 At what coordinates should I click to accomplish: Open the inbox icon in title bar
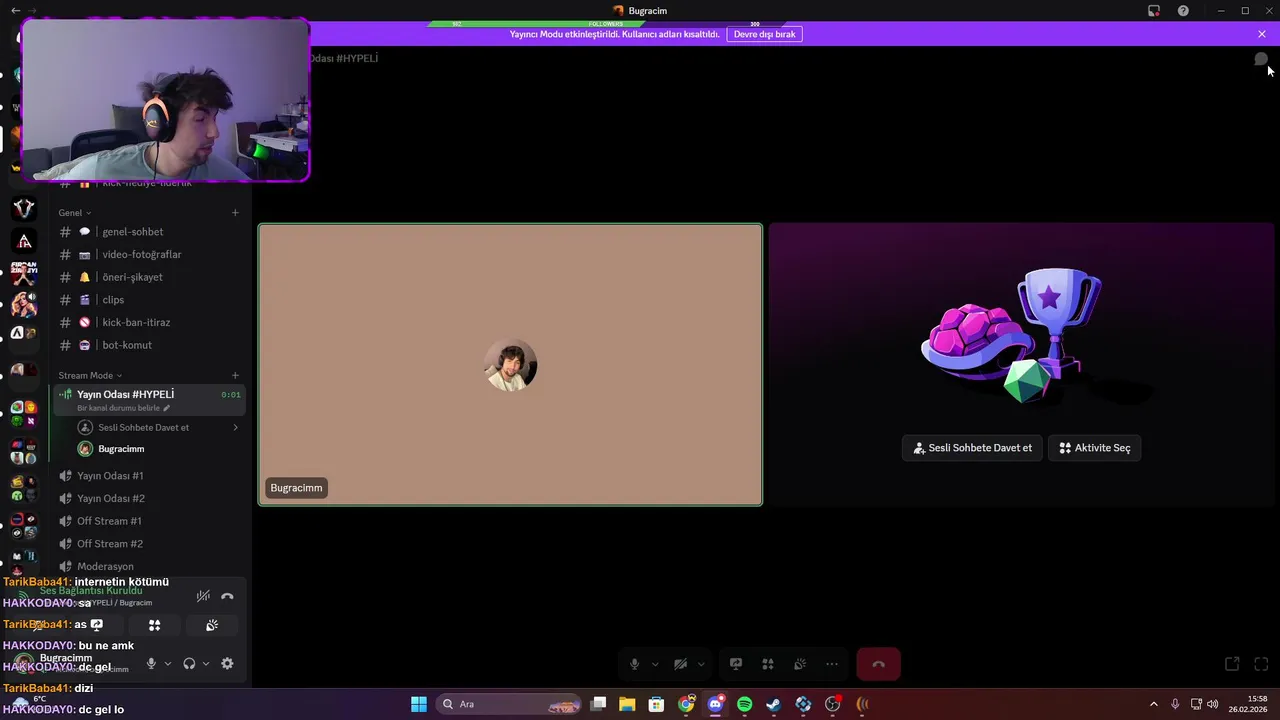(1153, 10)
